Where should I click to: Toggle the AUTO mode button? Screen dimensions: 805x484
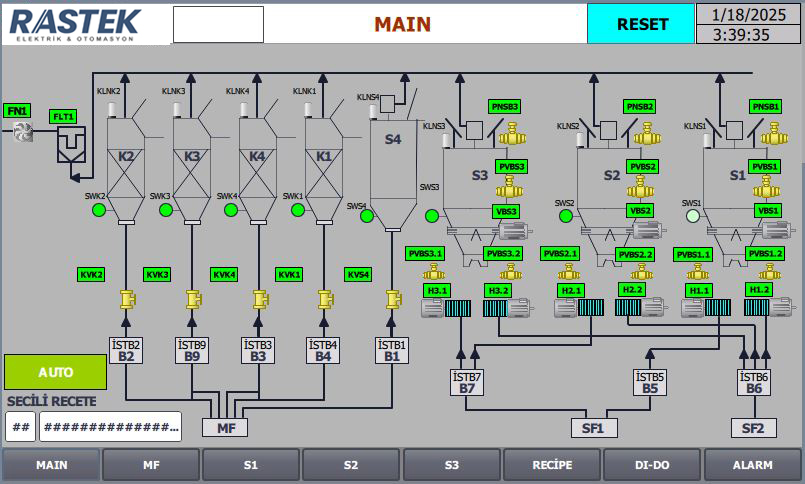click(55, 372)
